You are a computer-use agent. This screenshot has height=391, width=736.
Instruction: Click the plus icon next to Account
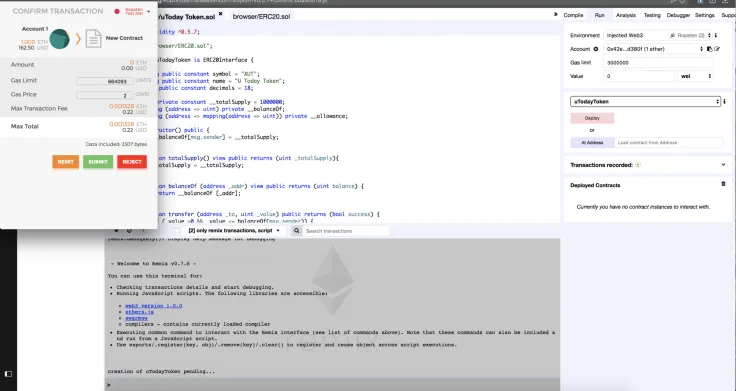tap(596, 49)
